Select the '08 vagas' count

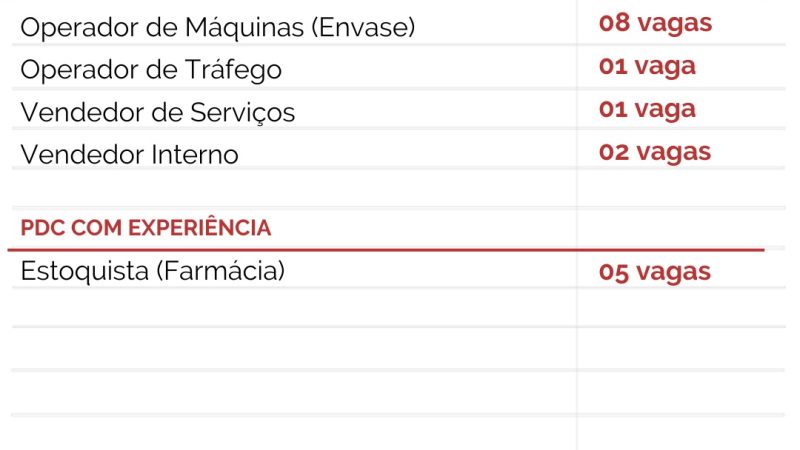coord(655,24)
